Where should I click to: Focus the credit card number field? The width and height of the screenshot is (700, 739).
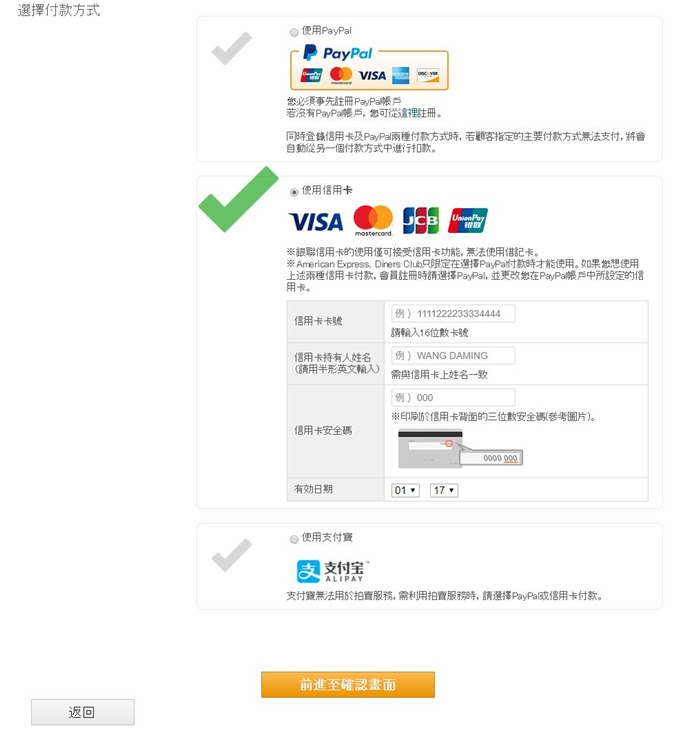453,313
